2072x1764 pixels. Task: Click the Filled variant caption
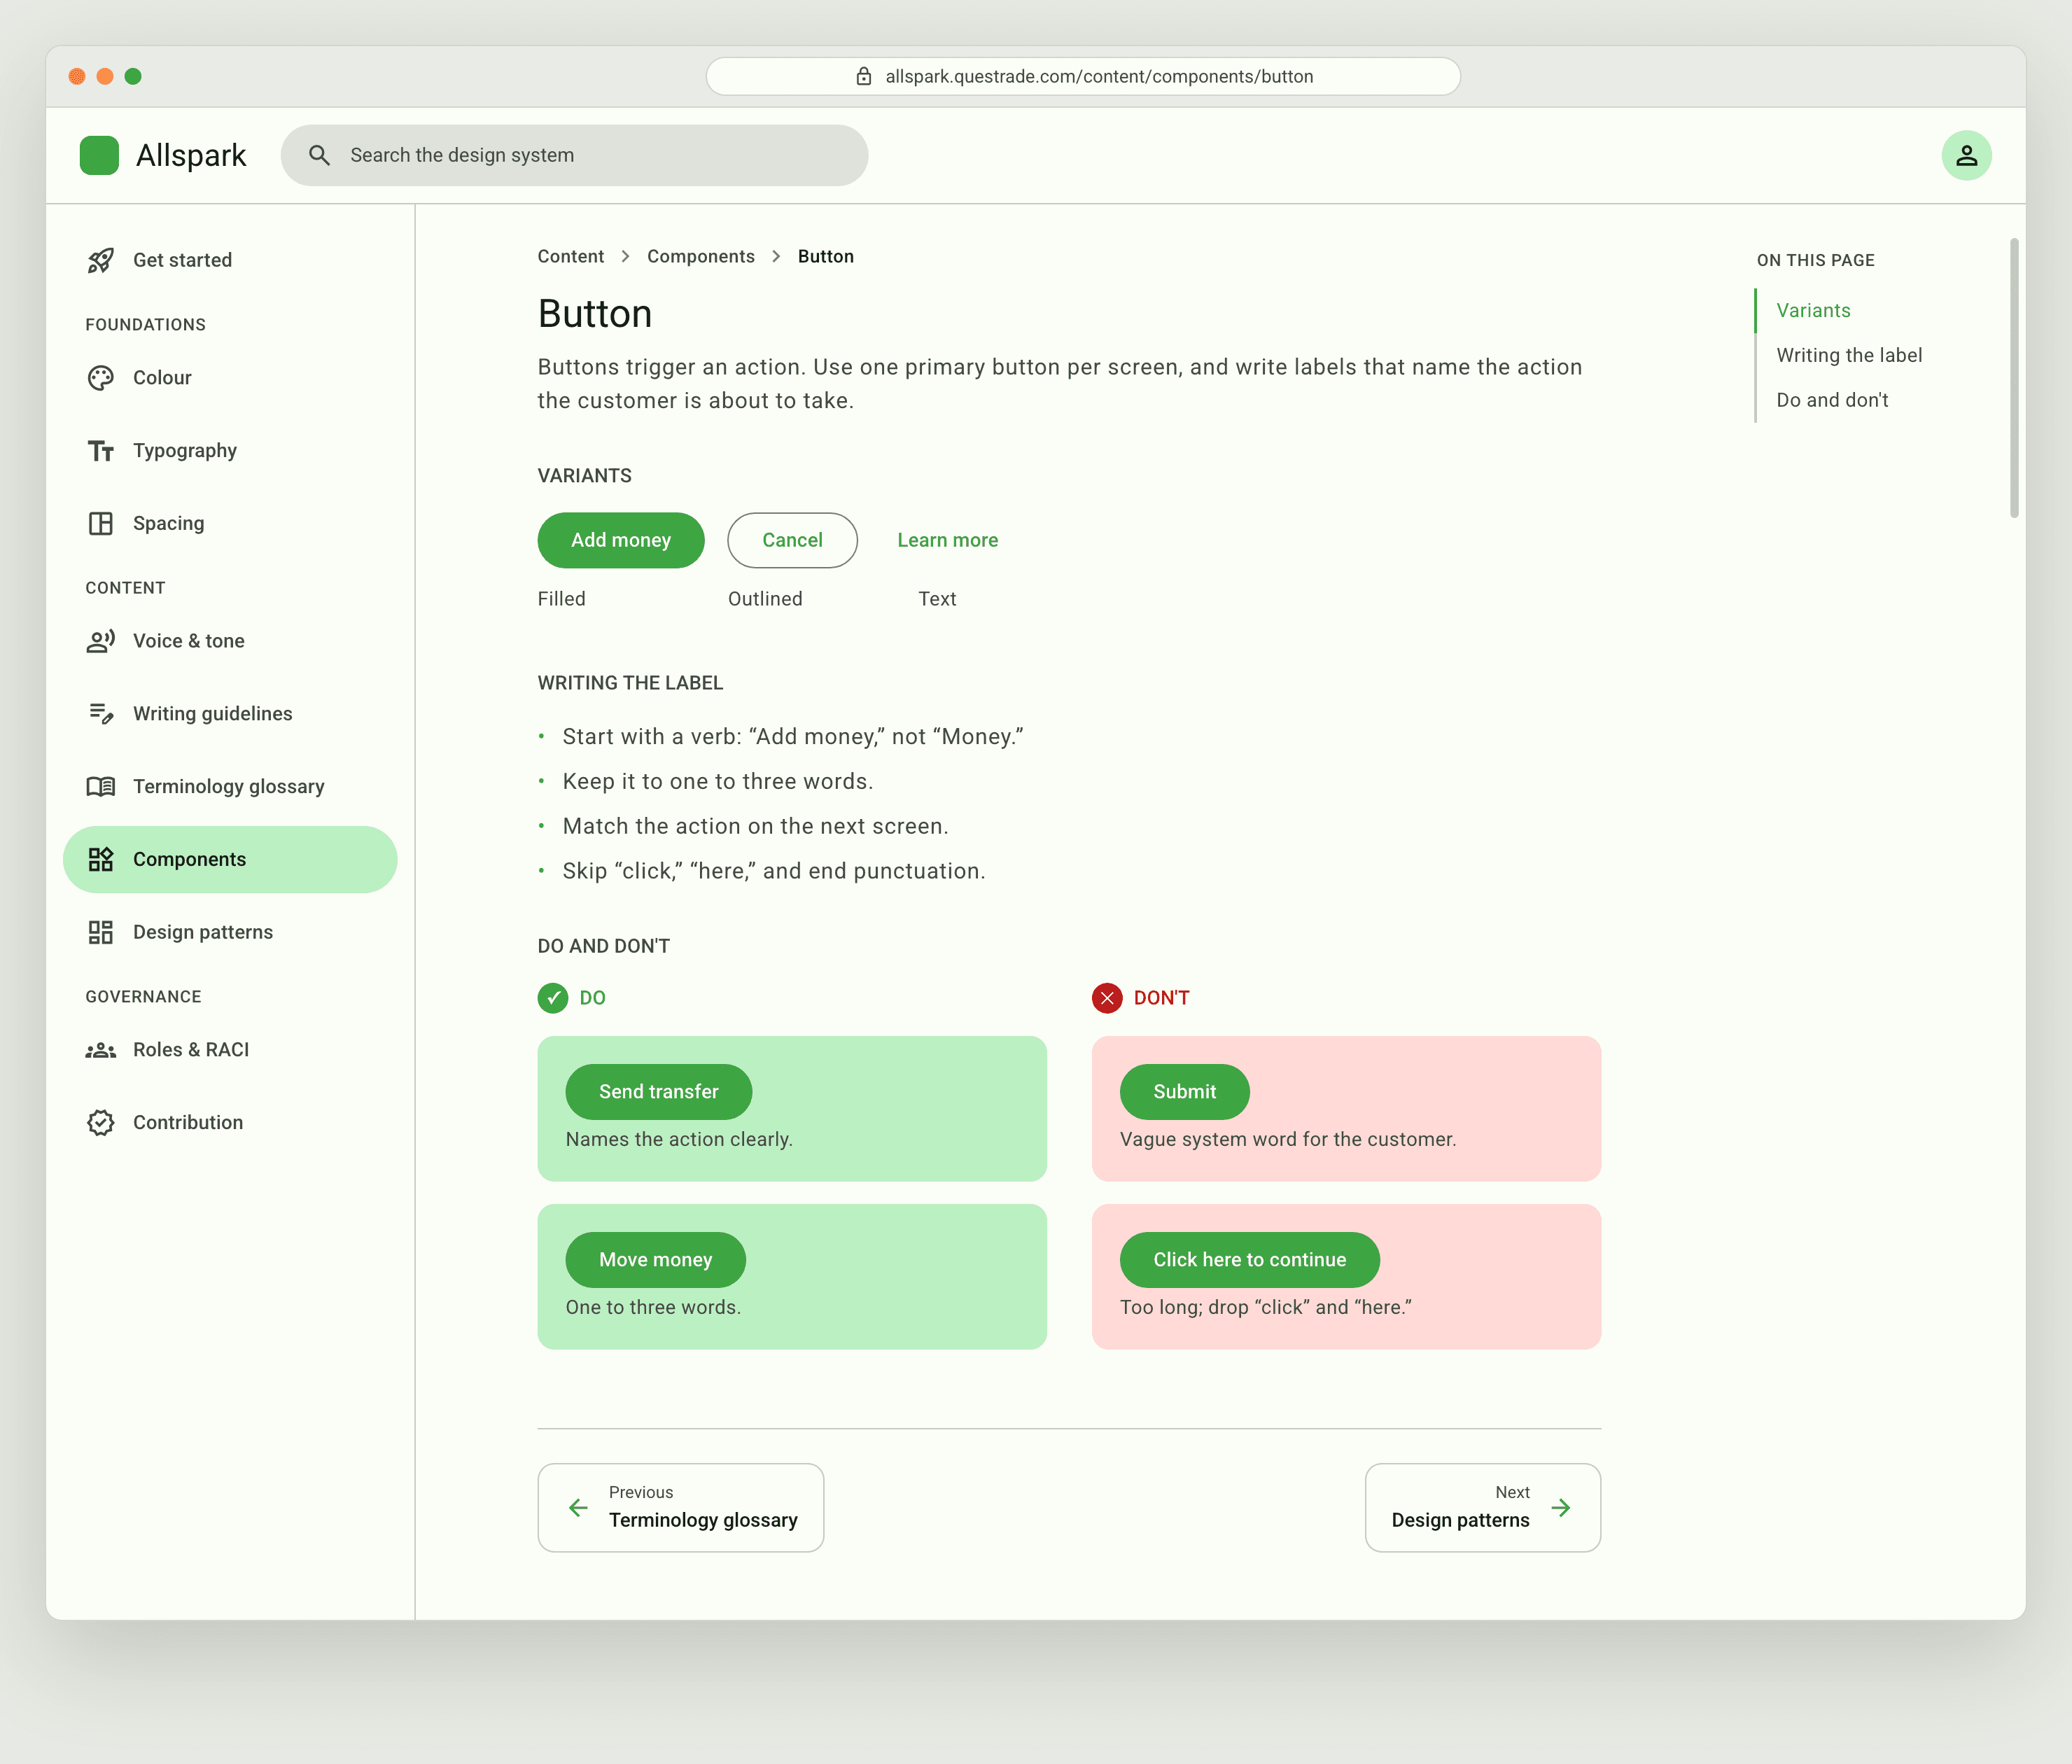click(x=561, y=599)
